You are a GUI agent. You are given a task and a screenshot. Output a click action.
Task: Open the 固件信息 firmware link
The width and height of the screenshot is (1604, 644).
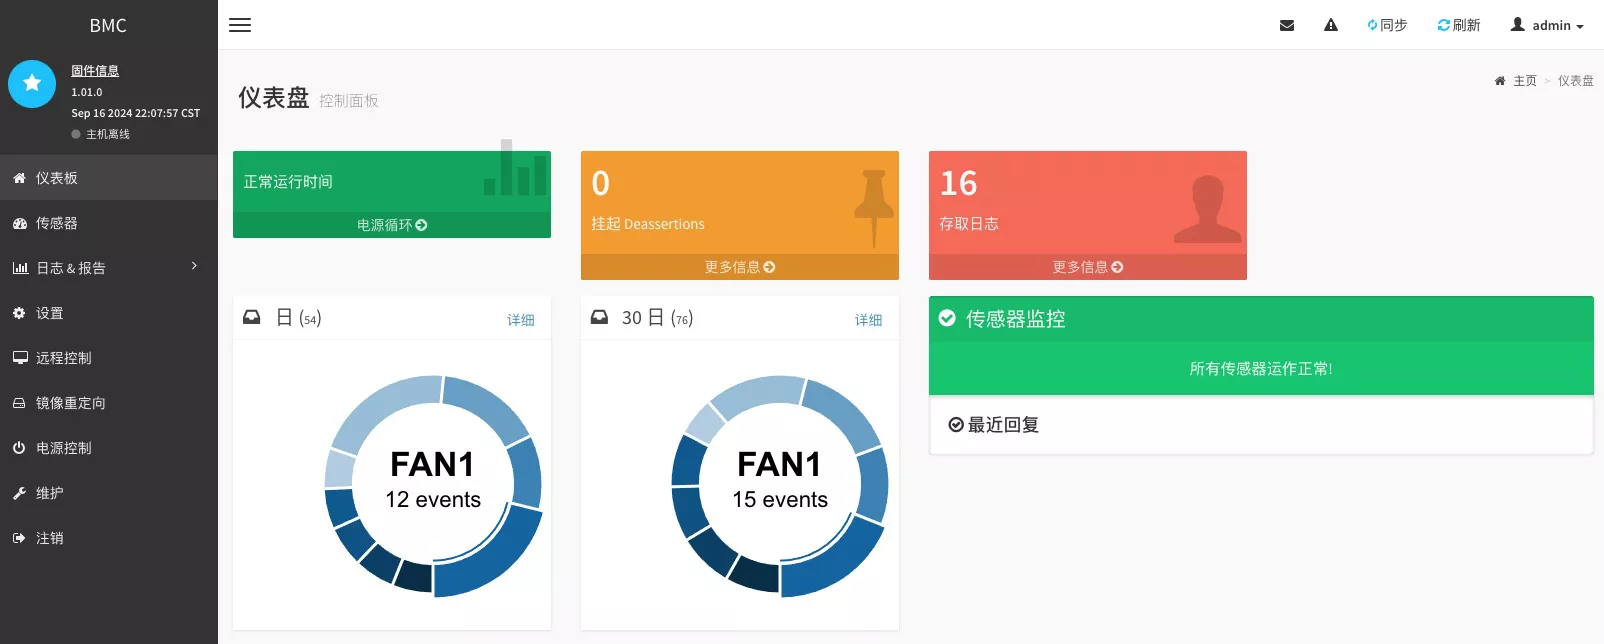click(95, 70)
